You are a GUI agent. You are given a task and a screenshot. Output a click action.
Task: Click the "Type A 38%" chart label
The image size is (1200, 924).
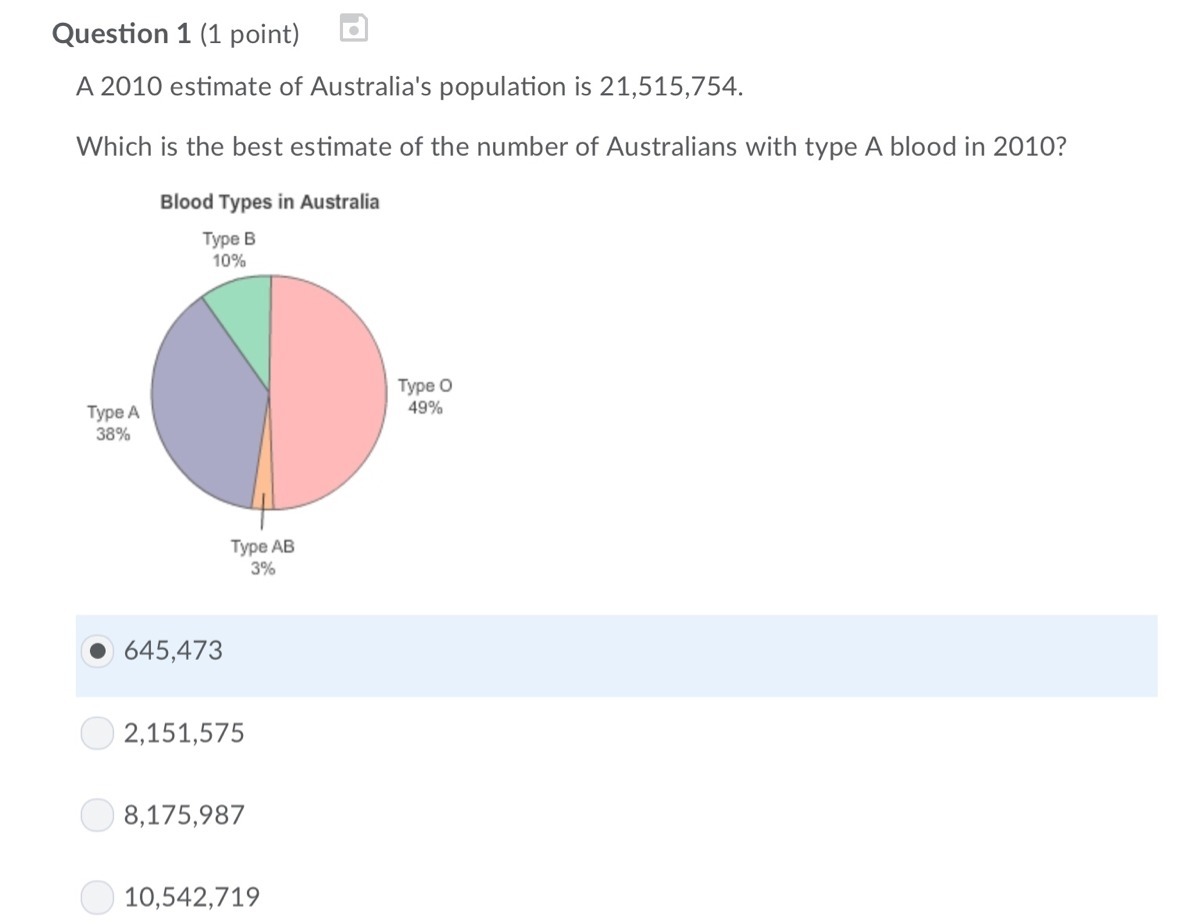tap(113, 423)
